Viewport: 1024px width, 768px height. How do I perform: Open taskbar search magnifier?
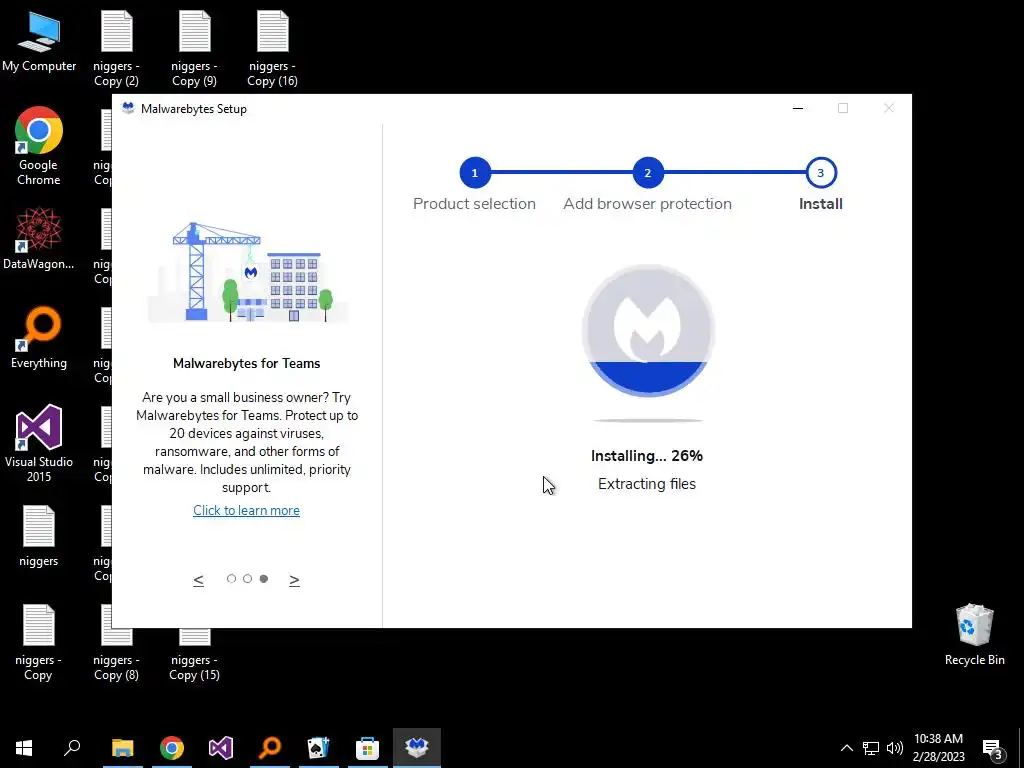tap(72, 748)
